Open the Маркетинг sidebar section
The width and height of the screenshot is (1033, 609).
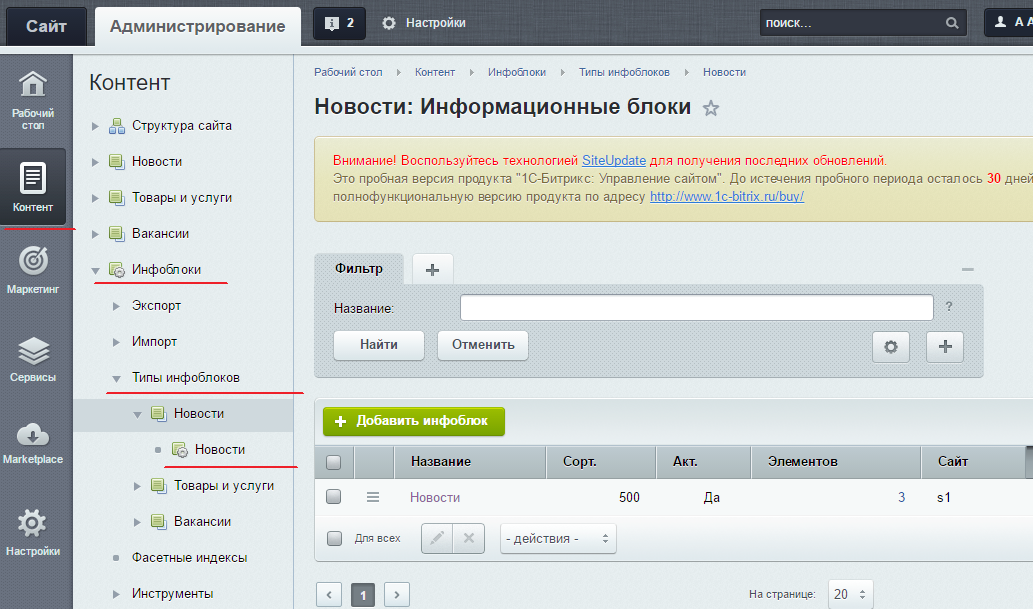point(32,270)
